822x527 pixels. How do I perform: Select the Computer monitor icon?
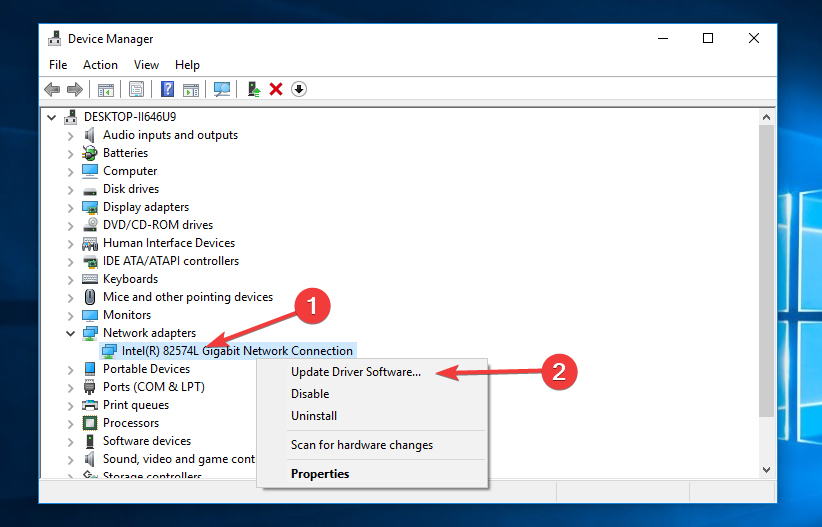pos(90,171)
